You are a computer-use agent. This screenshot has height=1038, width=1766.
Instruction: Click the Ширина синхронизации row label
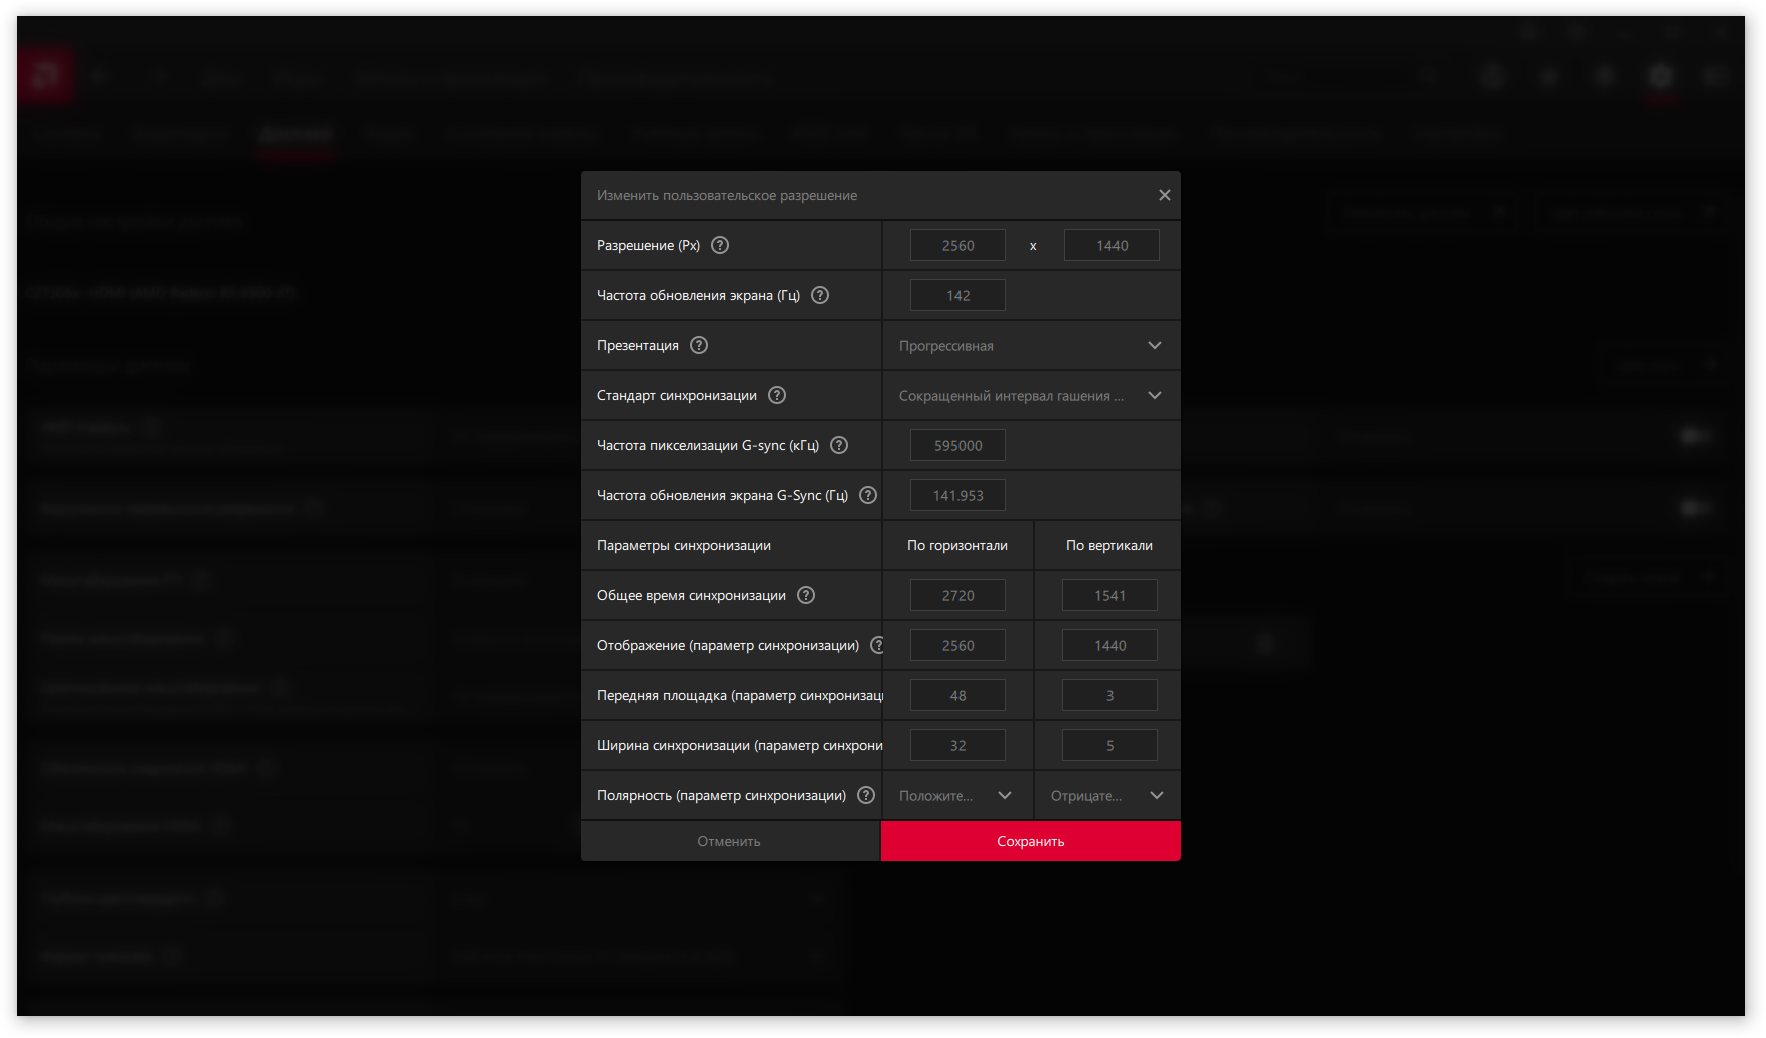[x=740, y=745]
